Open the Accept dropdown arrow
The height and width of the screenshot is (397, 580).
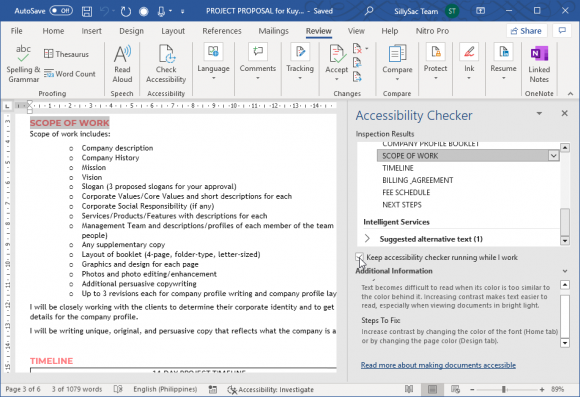[x=337, y=79]
